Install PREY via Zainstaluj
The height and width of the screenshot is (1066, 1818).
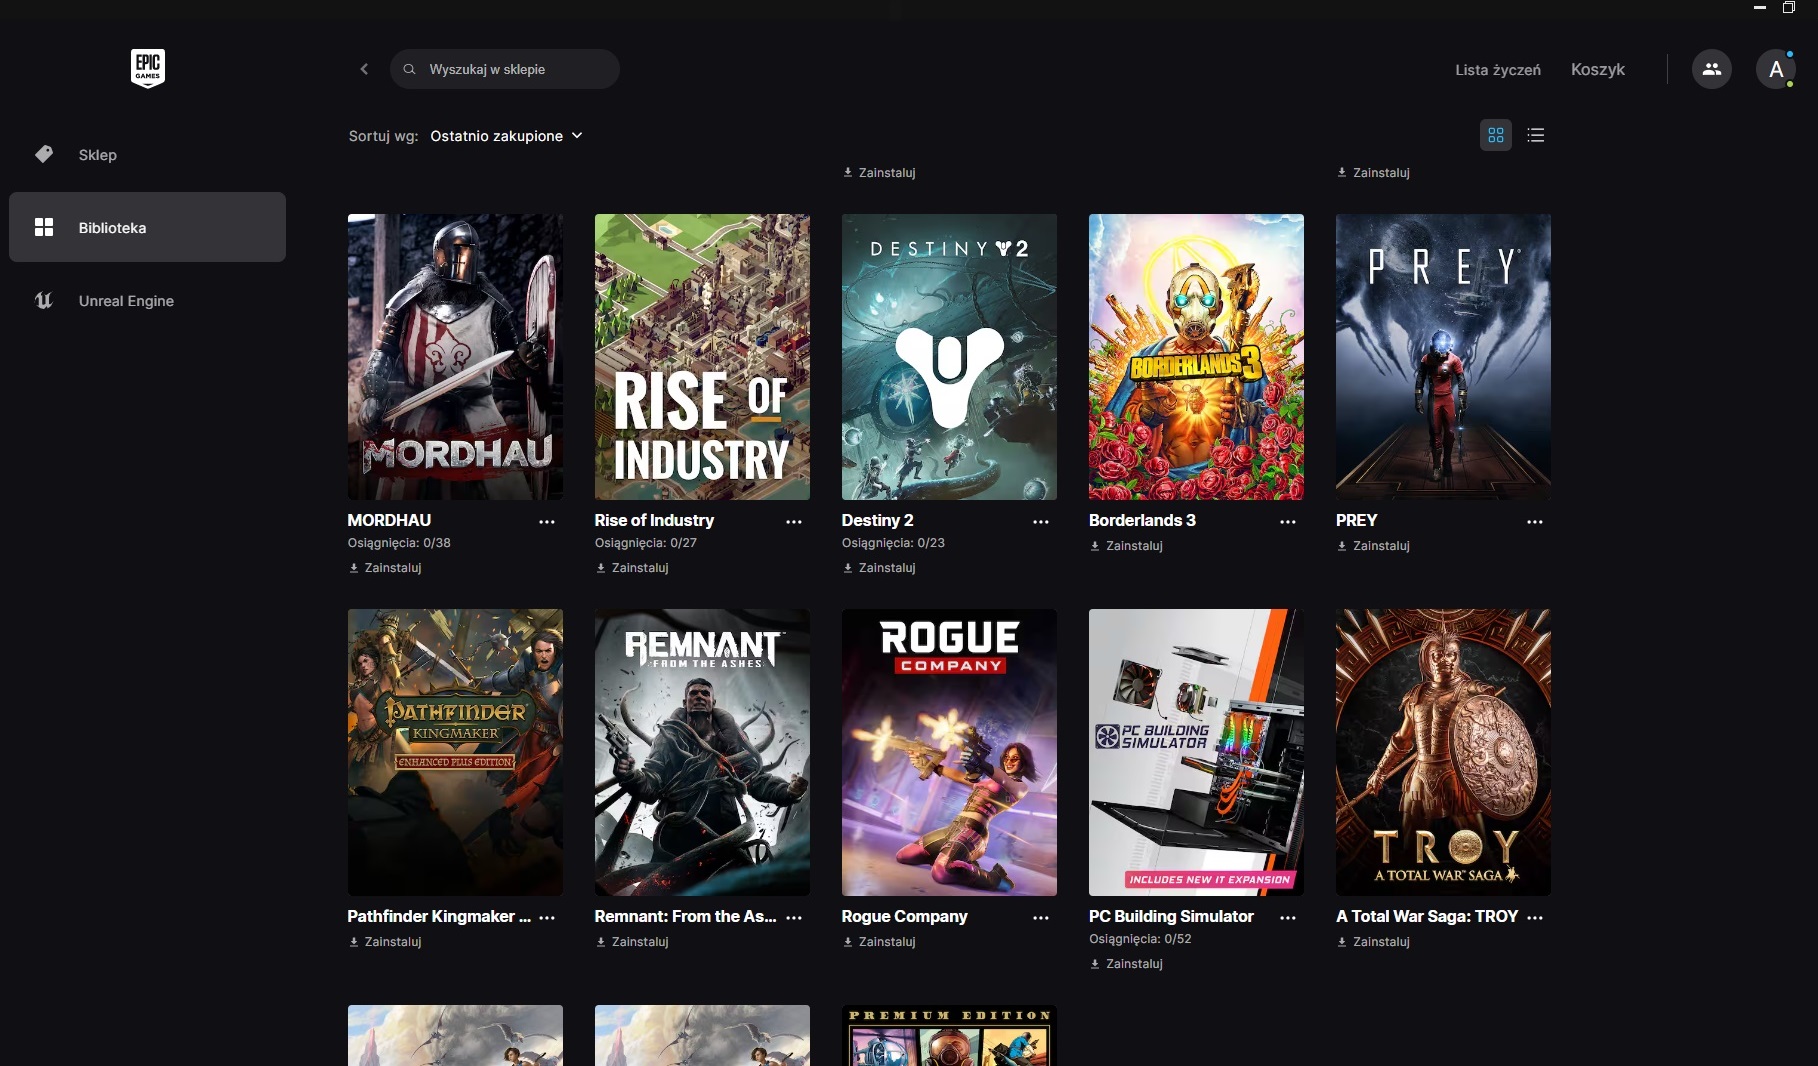click(x=1373, y=545)
